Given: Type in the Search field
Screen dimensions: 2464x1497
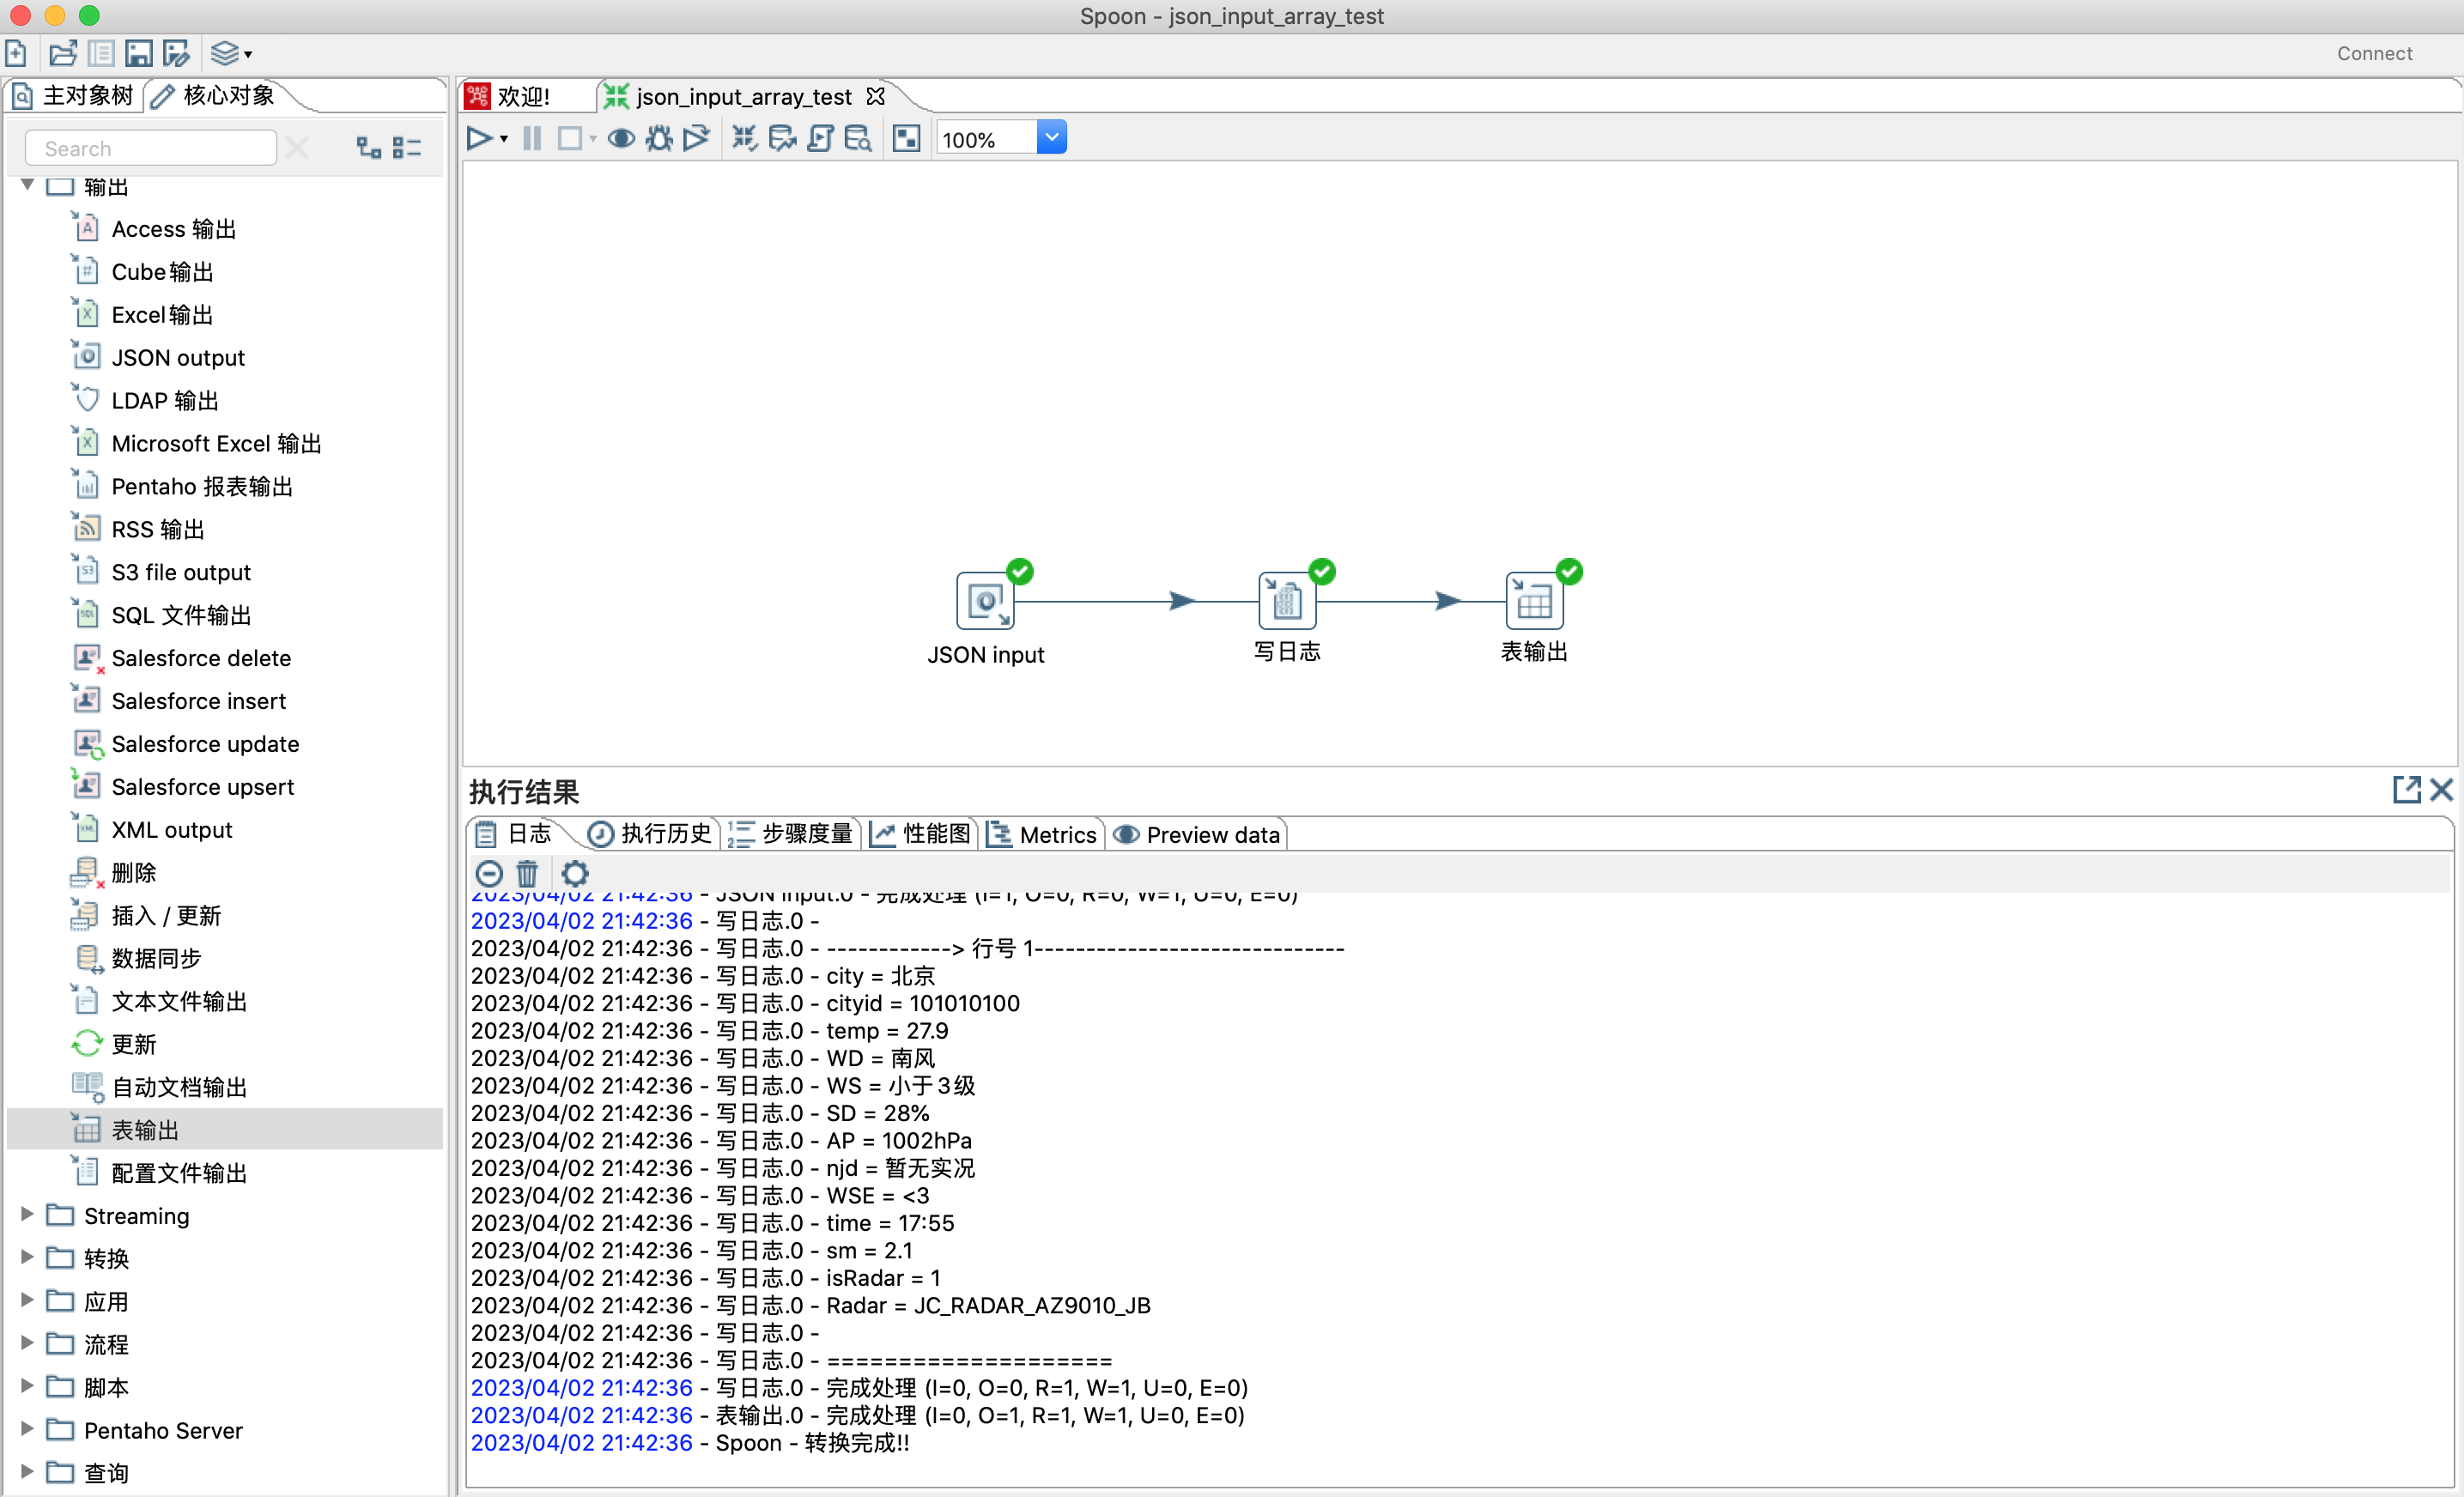Looking at the screenshot, I should click(x=150, y=147).
